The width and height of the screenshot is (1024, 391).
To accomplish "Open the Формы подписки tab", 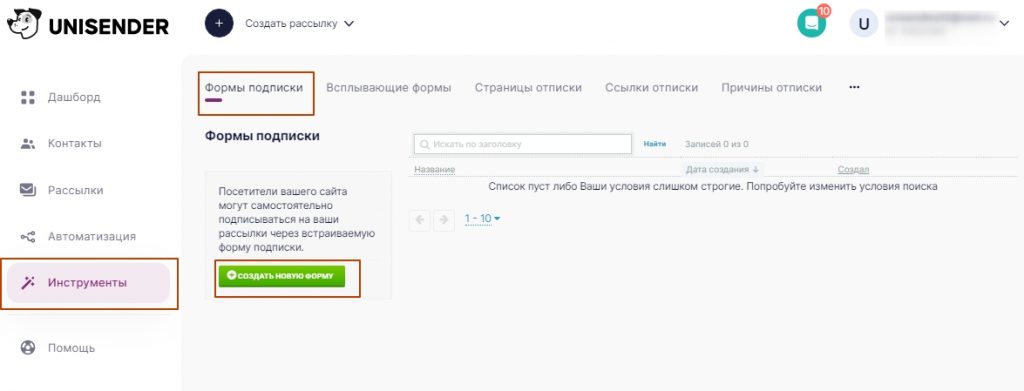I will pyautogui.click(x=254, y=87).
